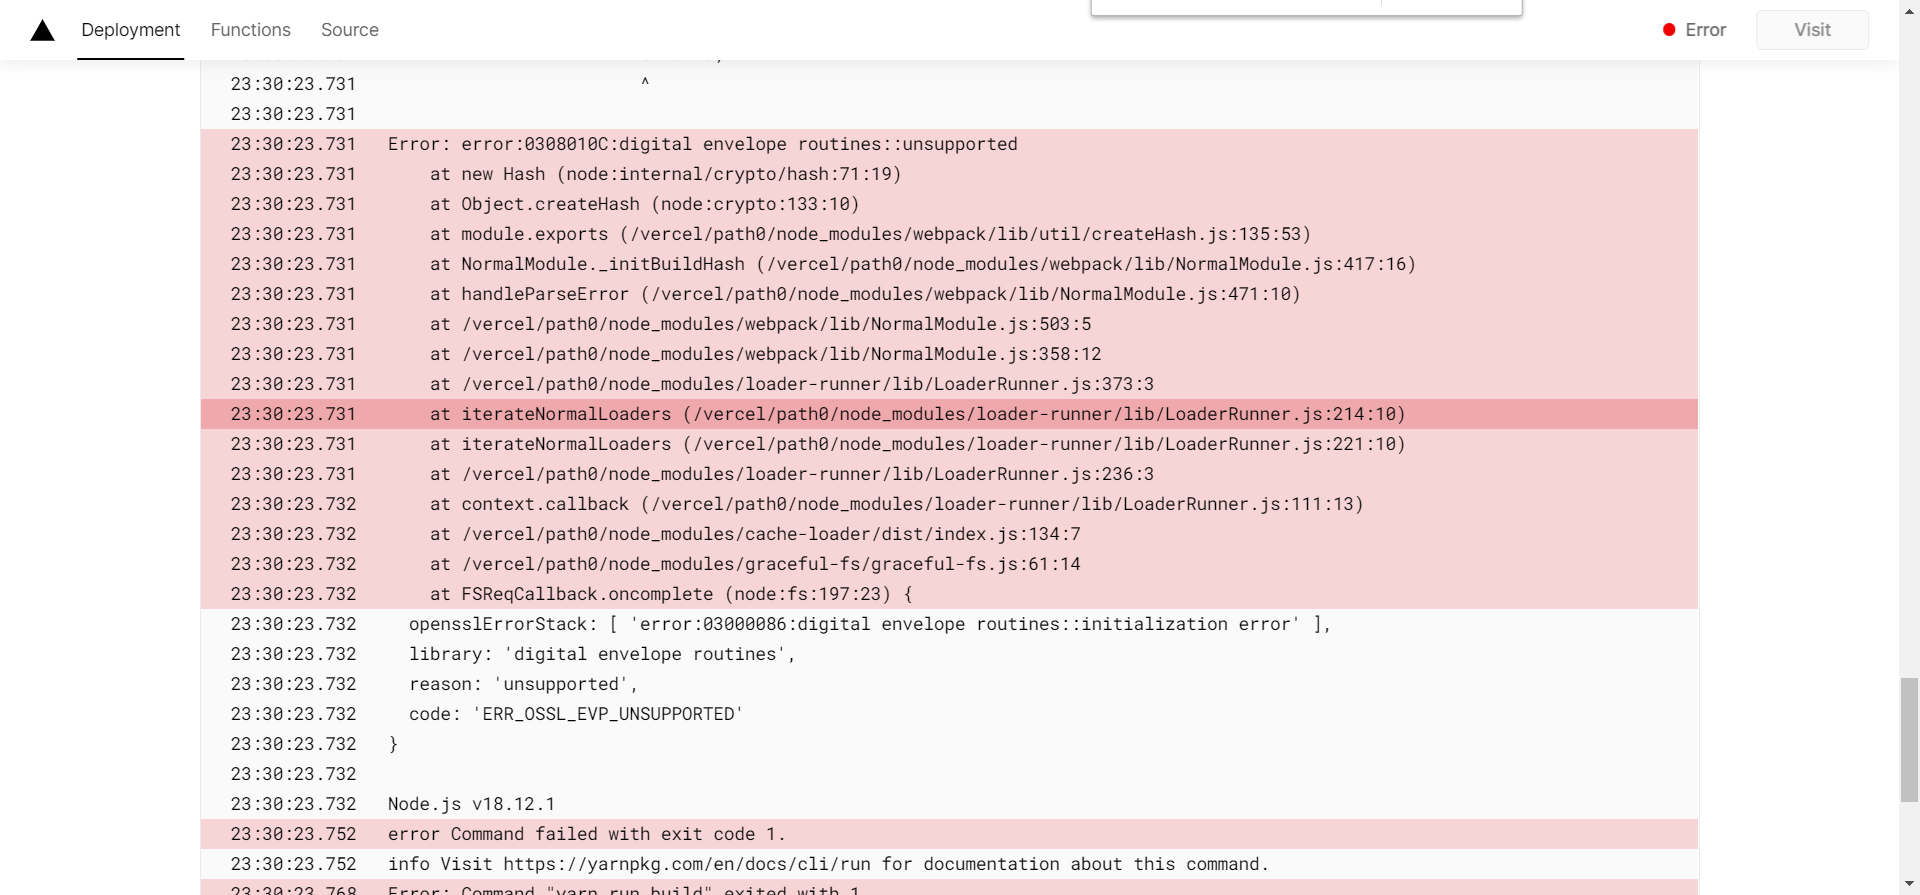Switch to the Functions tab
1920x895 pixels.
click(251, 30)
